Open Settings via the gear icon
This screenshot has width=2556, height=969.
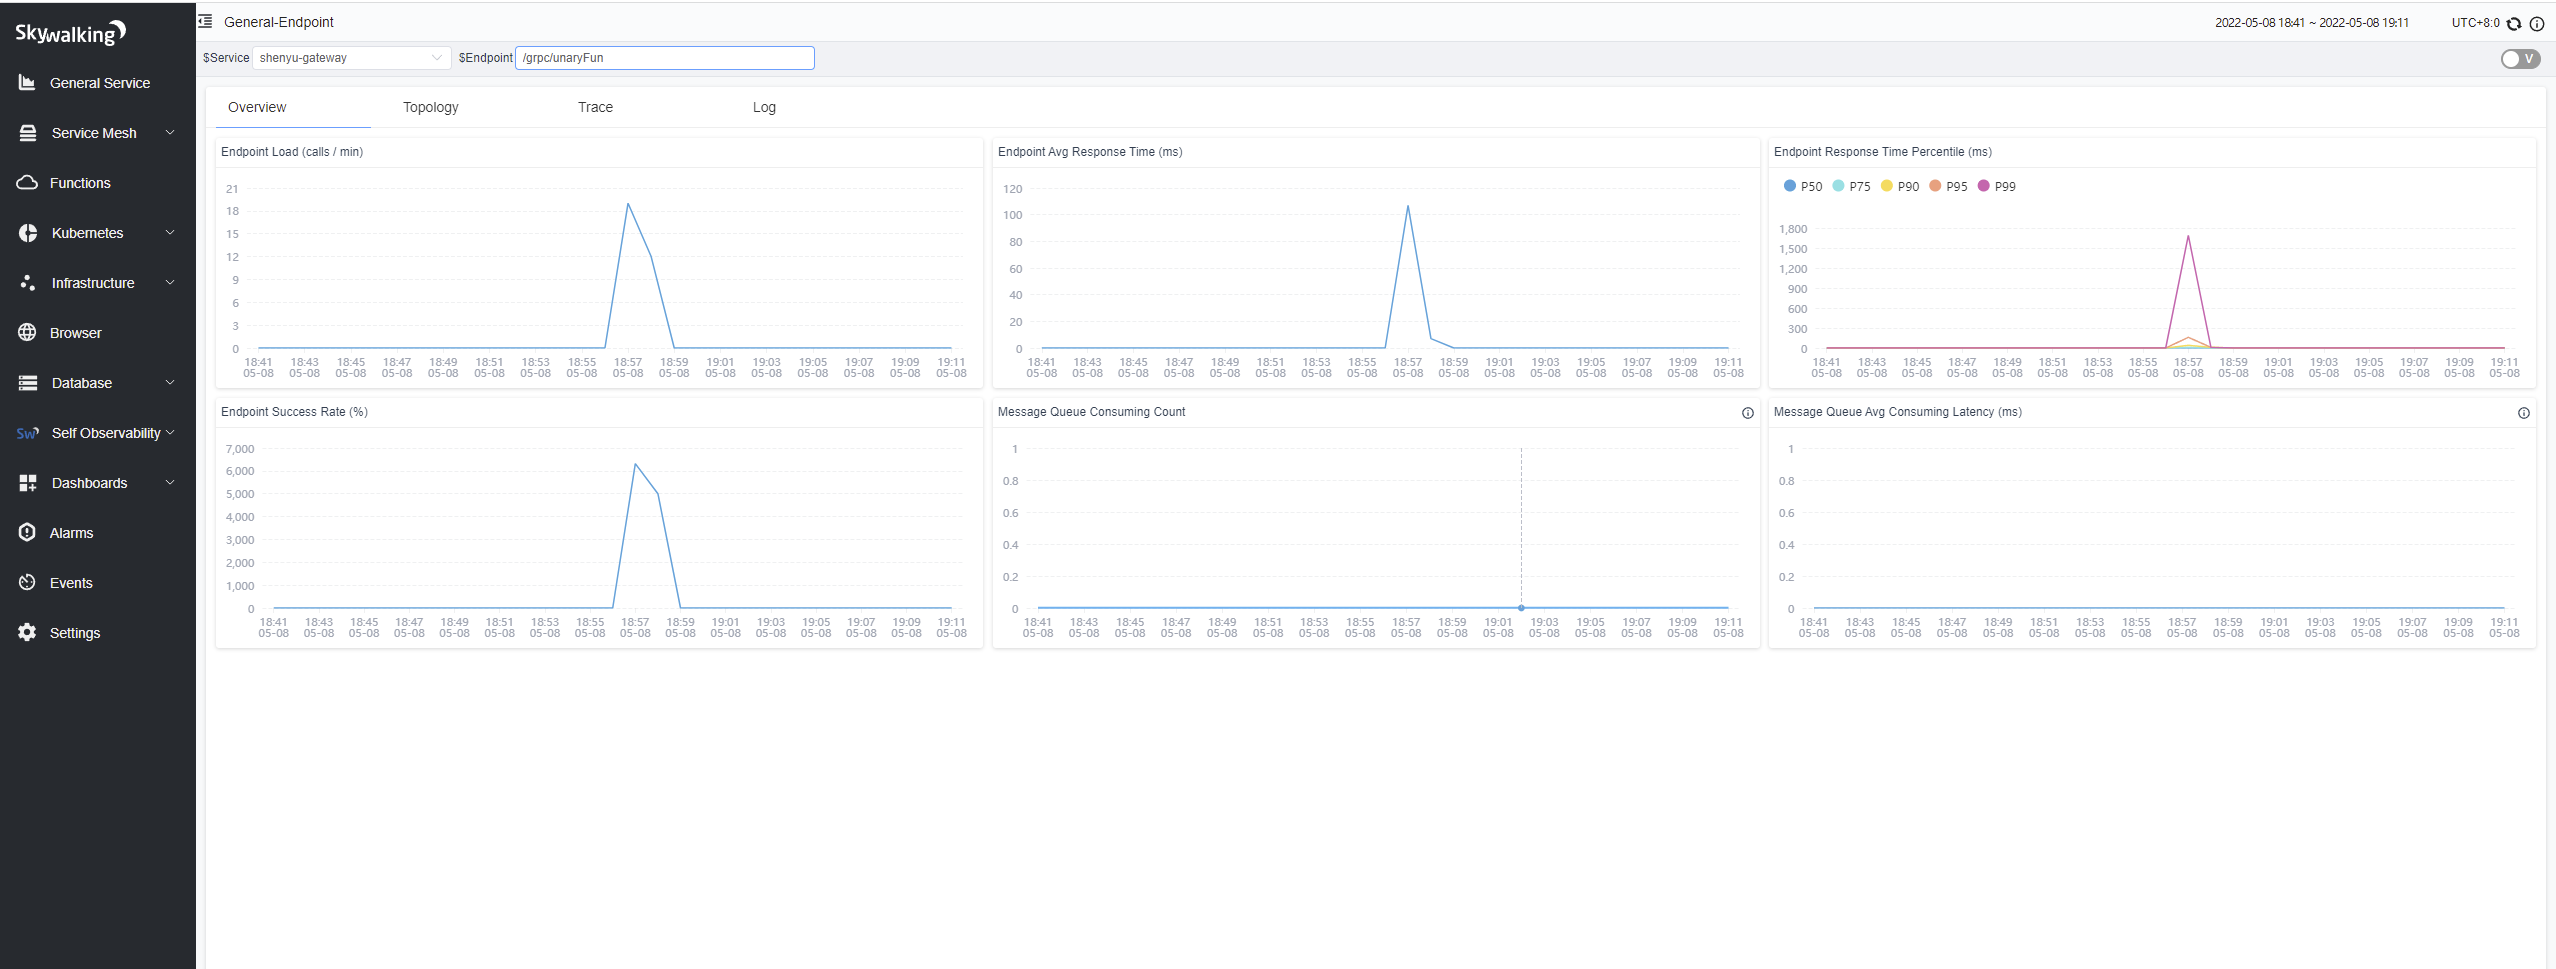coord(27,633)
